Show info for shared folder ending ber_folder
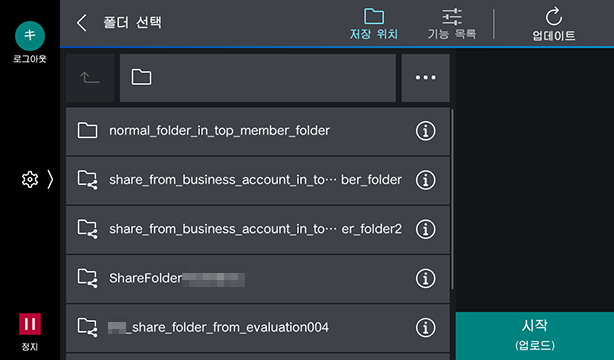 426,180
